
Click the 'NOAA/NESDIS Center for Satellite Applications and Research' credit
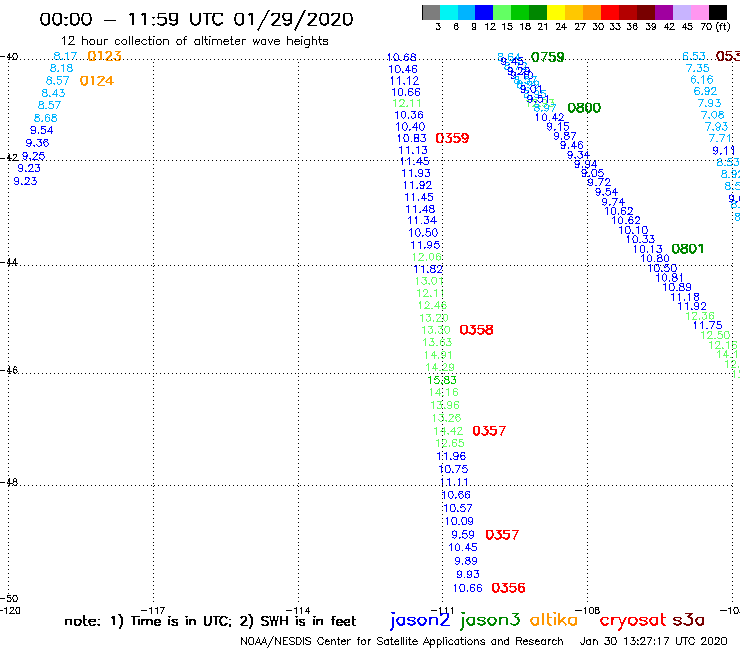tap(402, 642)
